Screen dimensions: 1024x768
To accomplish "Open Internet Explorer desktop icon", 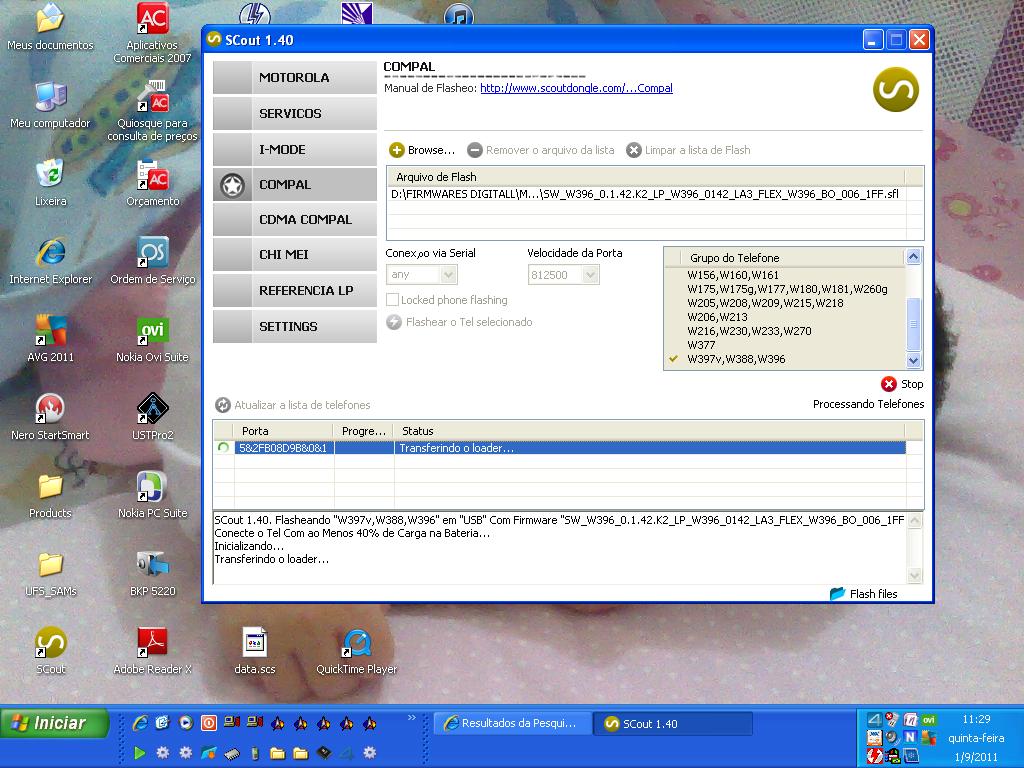I will pyautogui.click(x=50, y=261).
